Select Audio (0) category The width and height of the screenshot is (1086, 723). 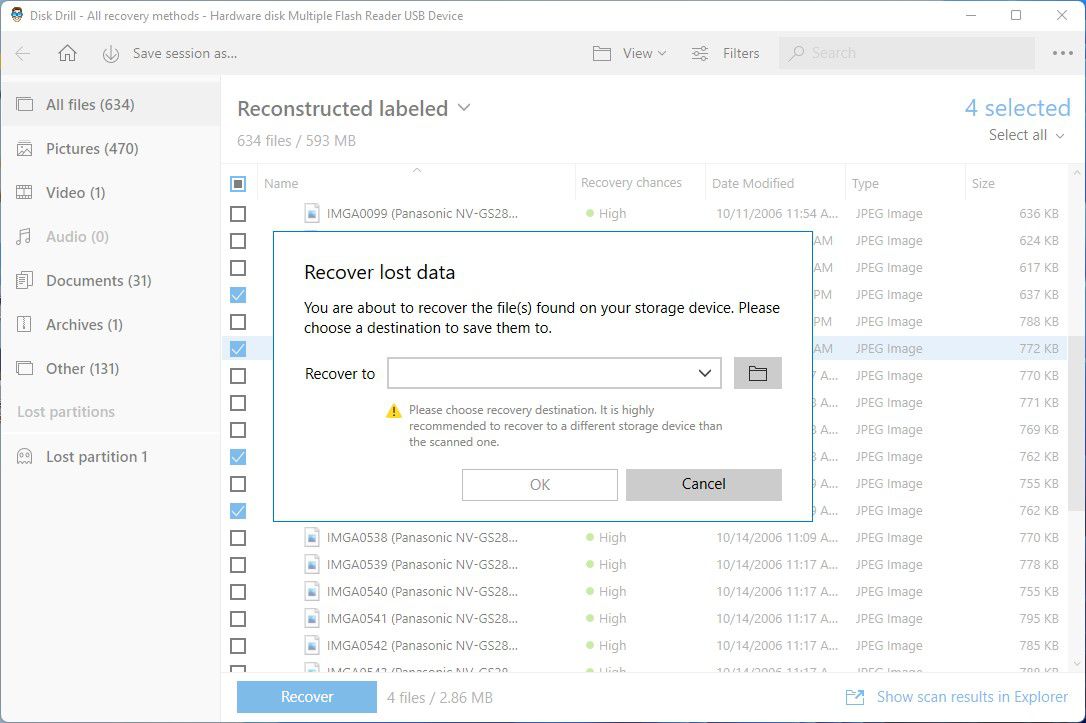111,237
